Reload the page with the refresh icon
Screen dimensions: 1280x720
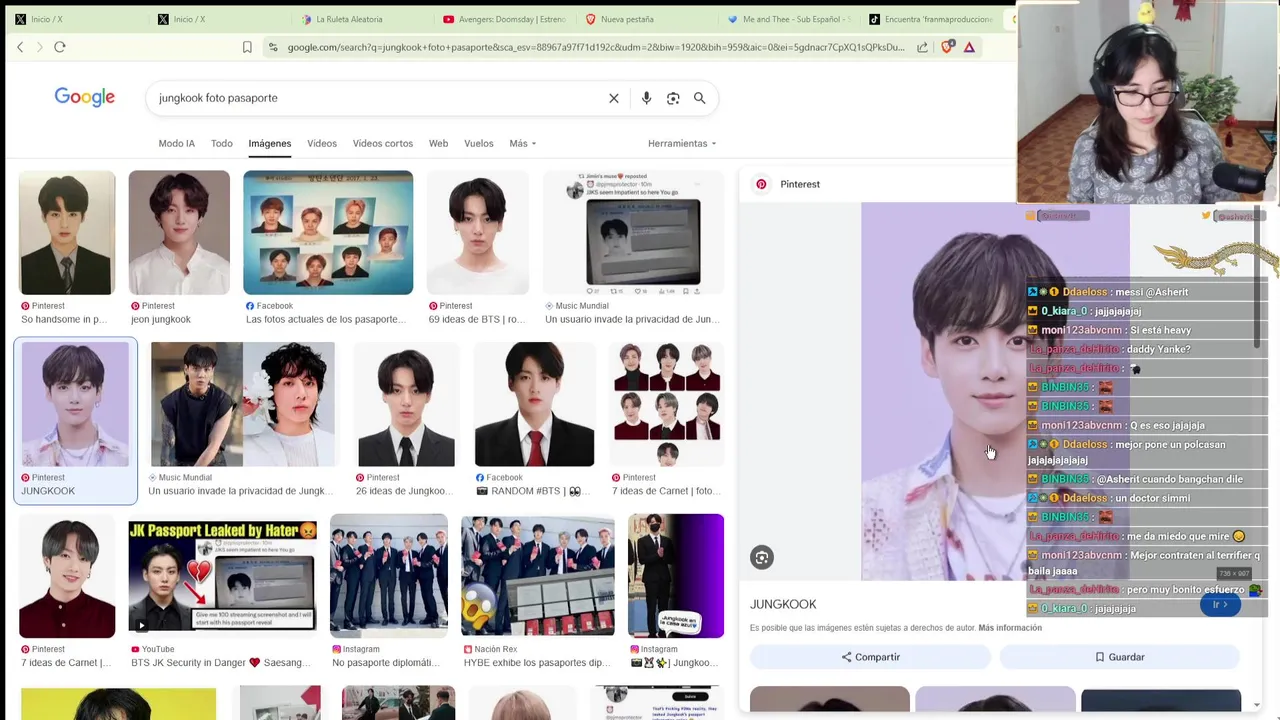60,47
